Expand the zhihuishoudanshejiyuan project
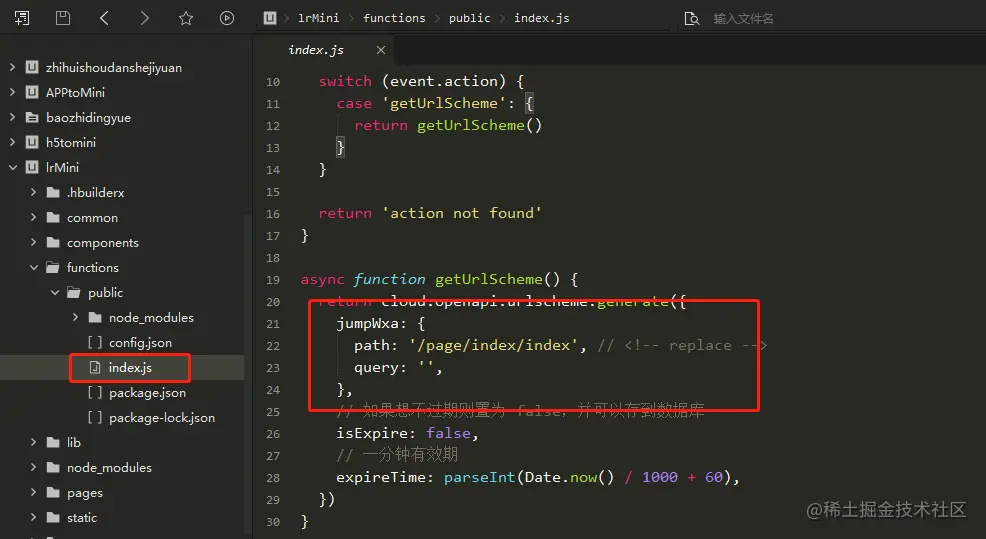Image resolution: width=986 pixels, height=539 pixels. coord(13,67)
